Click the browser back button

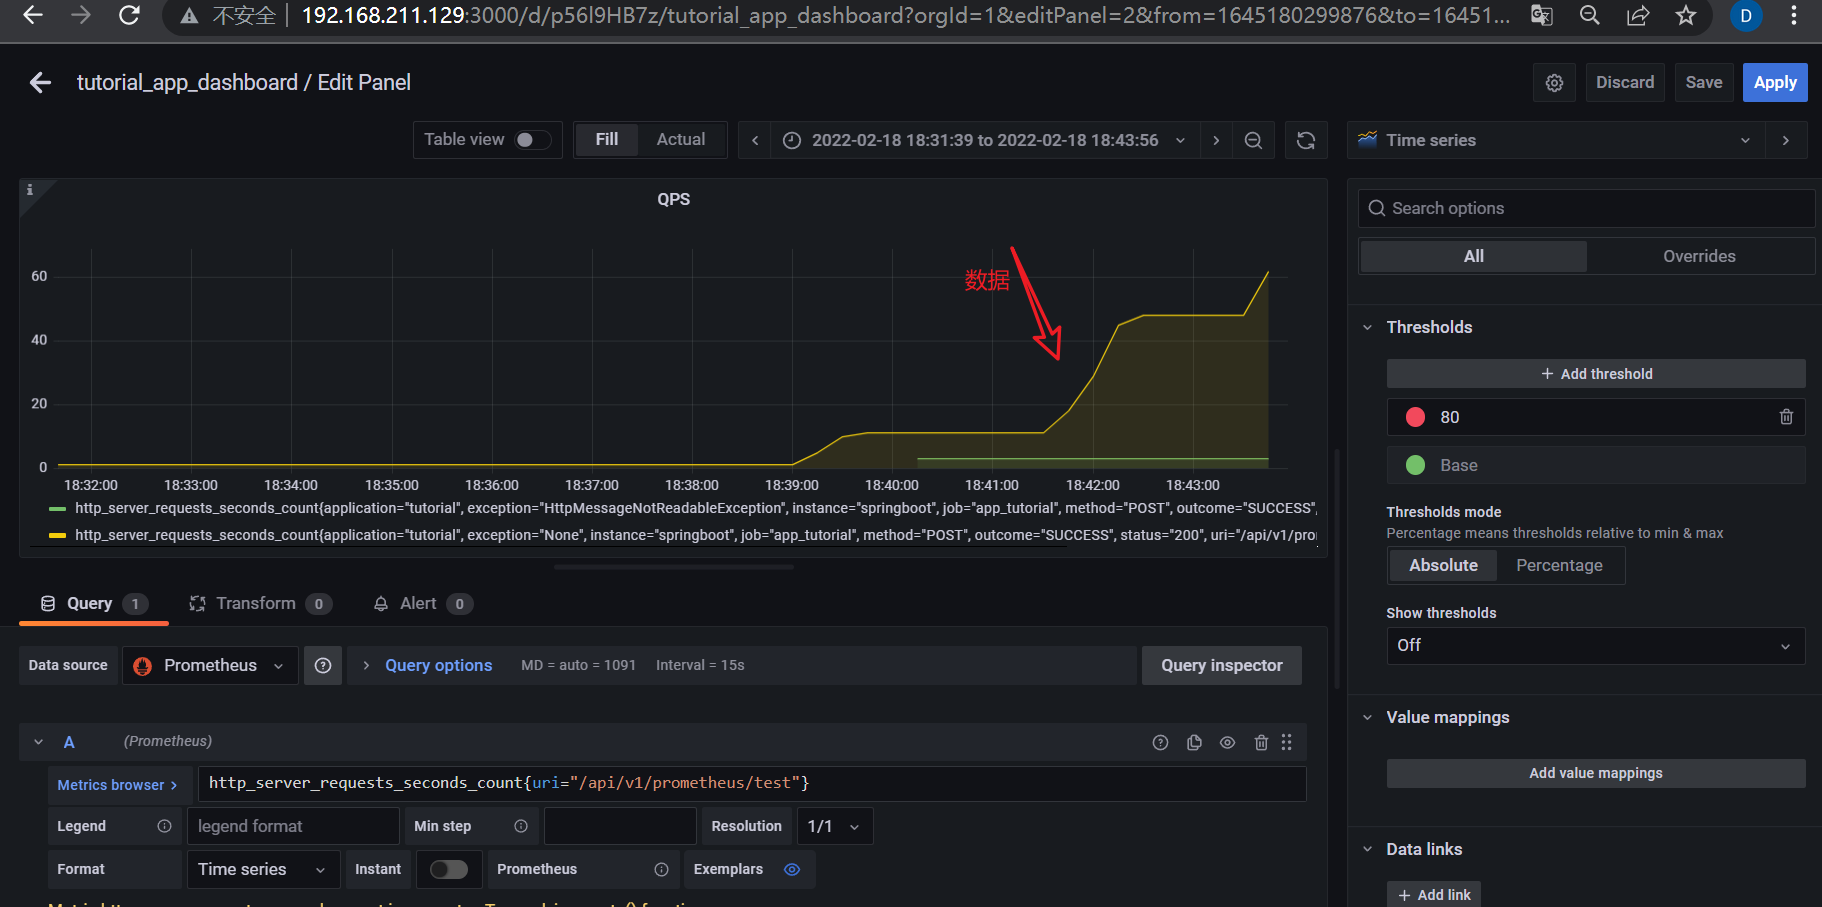coord(33,15)
